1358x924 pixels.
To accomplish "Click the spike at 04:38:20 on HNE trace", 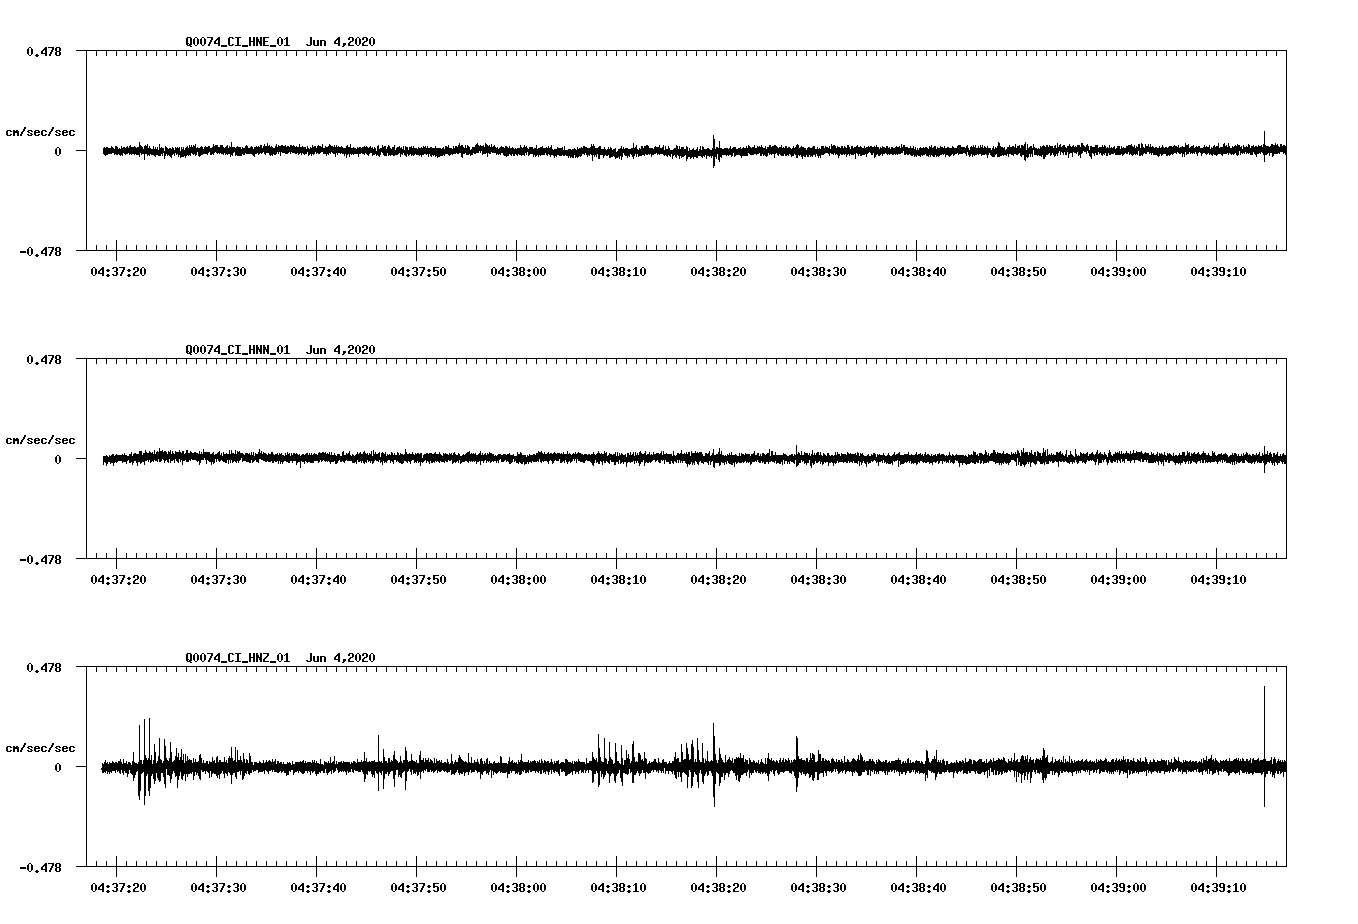I will coord(714,151).
